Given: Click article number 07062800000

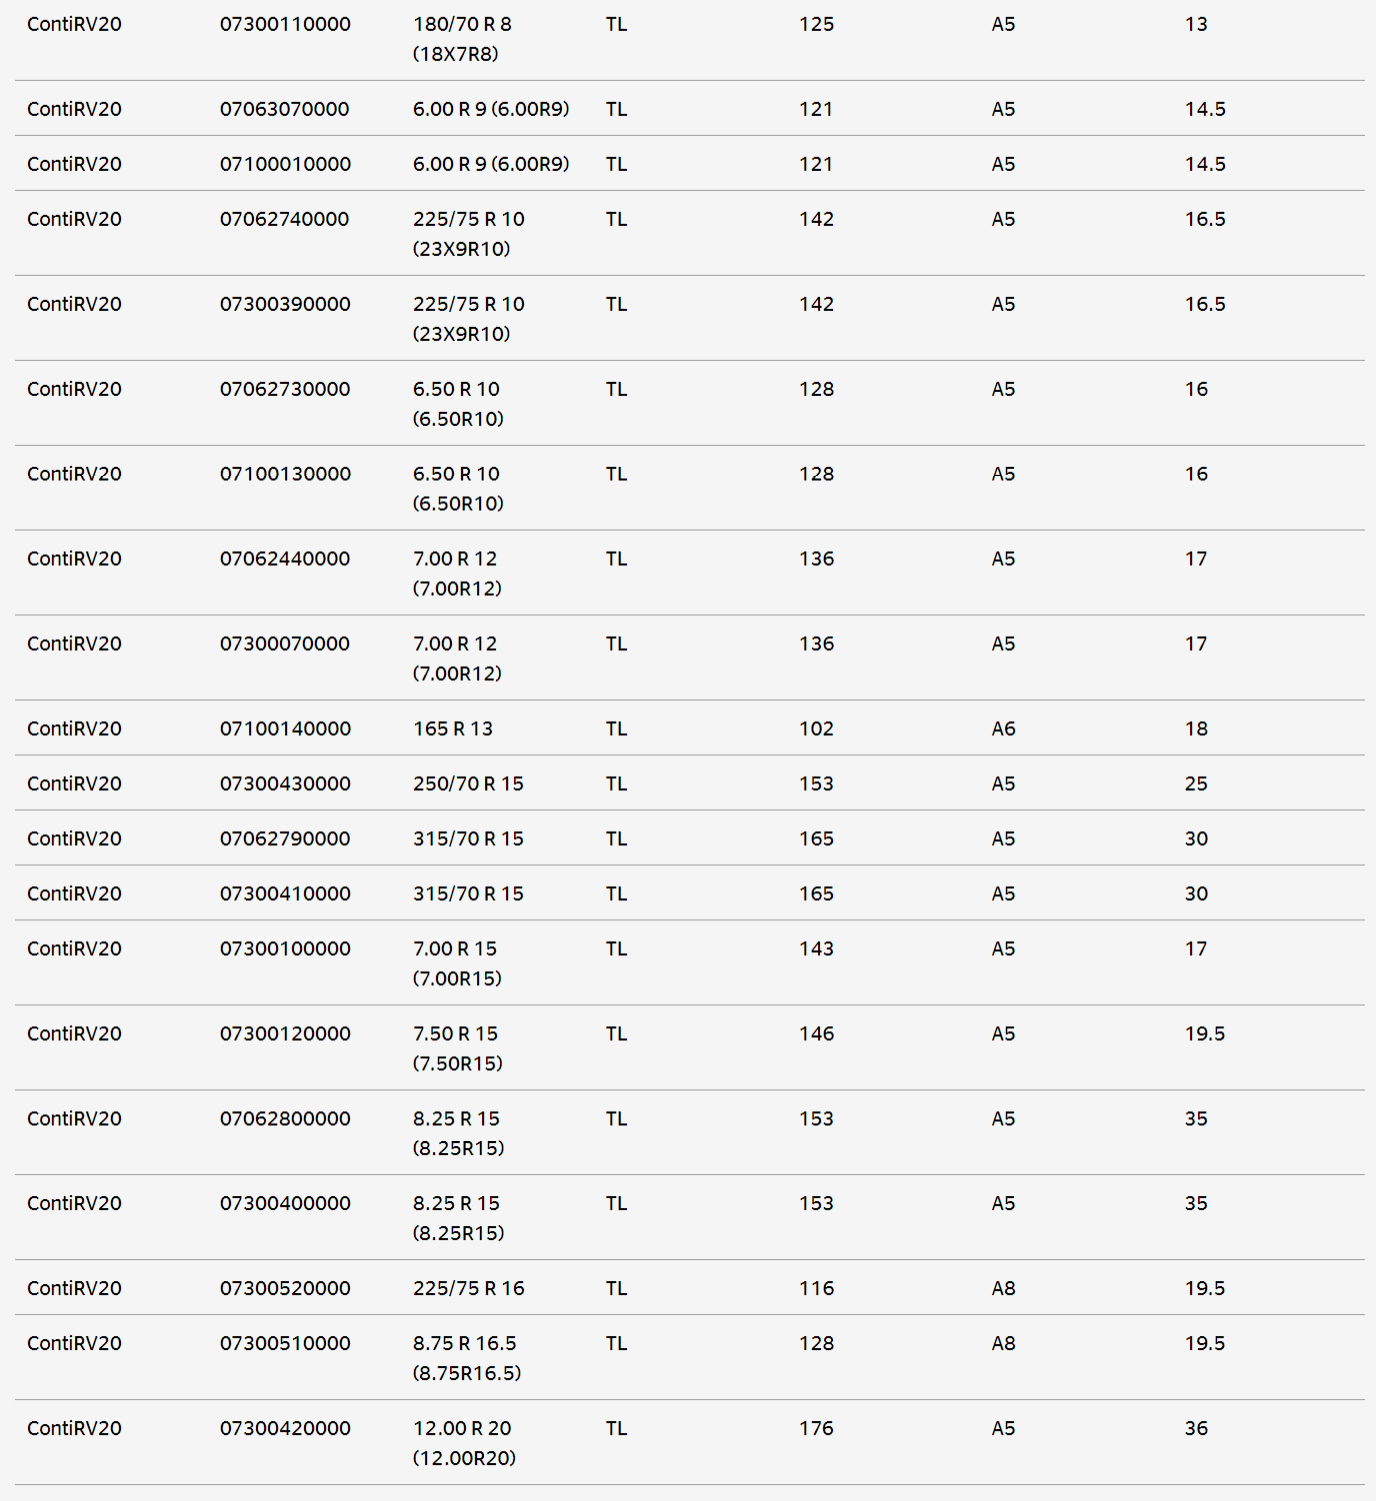Looking at the screenshot, I should point(285,1119).
